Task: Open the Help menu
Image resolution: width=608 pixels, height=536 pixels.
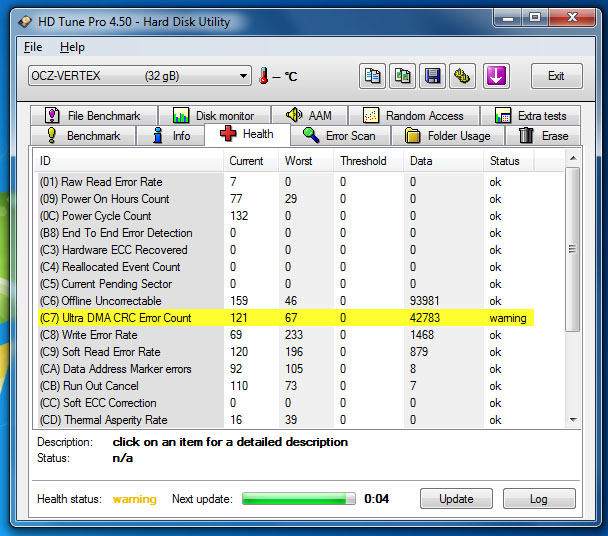Action: point(72,47)
